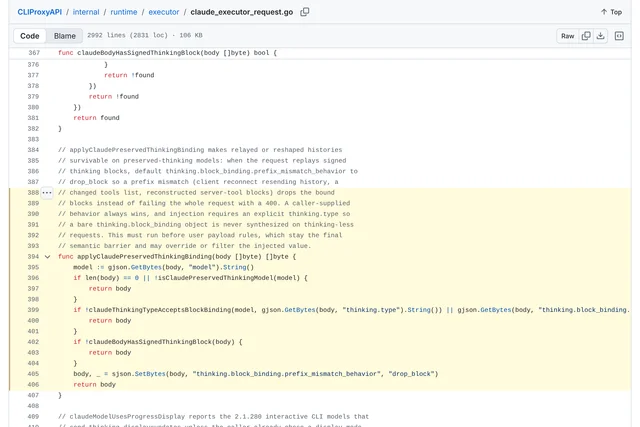Click claudeThinkingTypeAcceptsBlockBinding call on line 399
This screenshot has height=427, width=640.
pos(160,310)
